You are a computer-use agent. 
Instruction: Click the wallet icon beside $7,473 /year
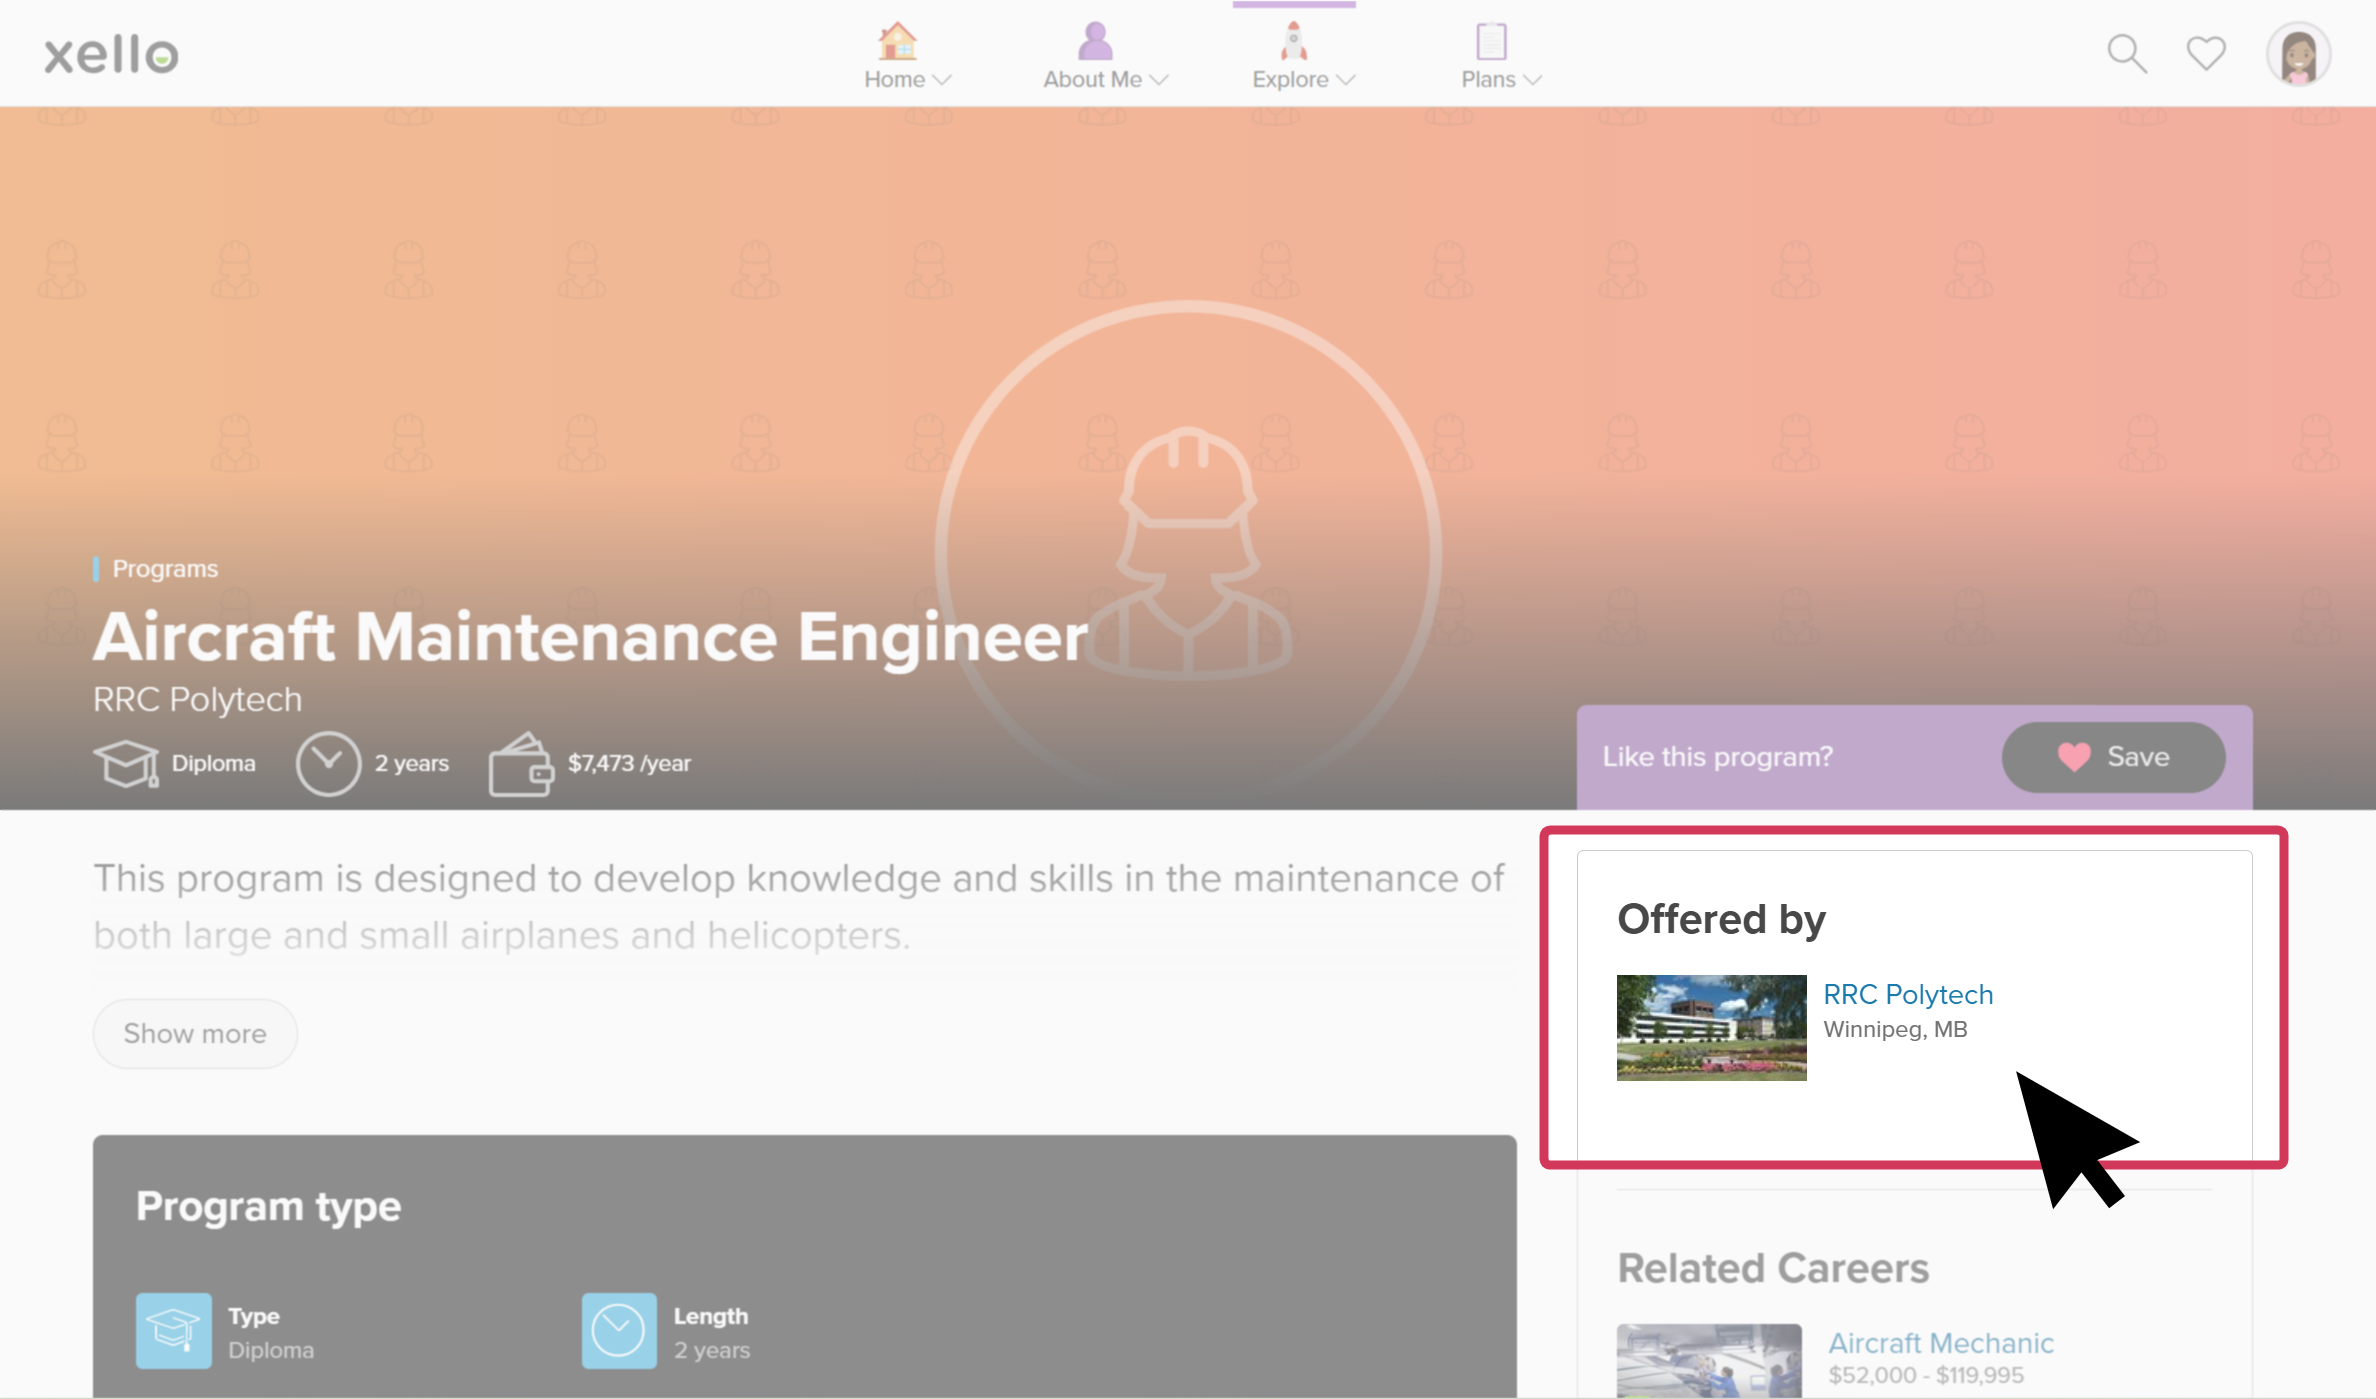tap(520, 764)
